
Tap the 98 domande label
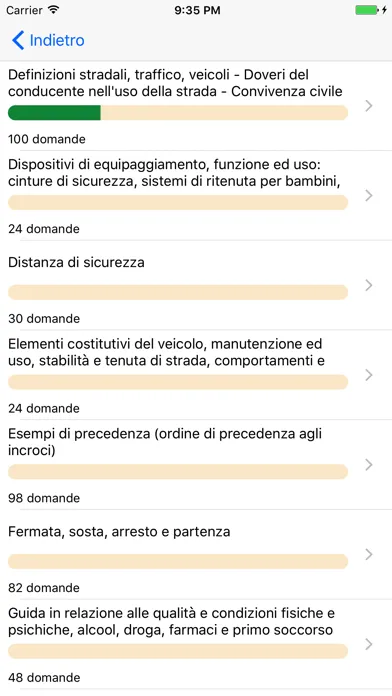44,498
